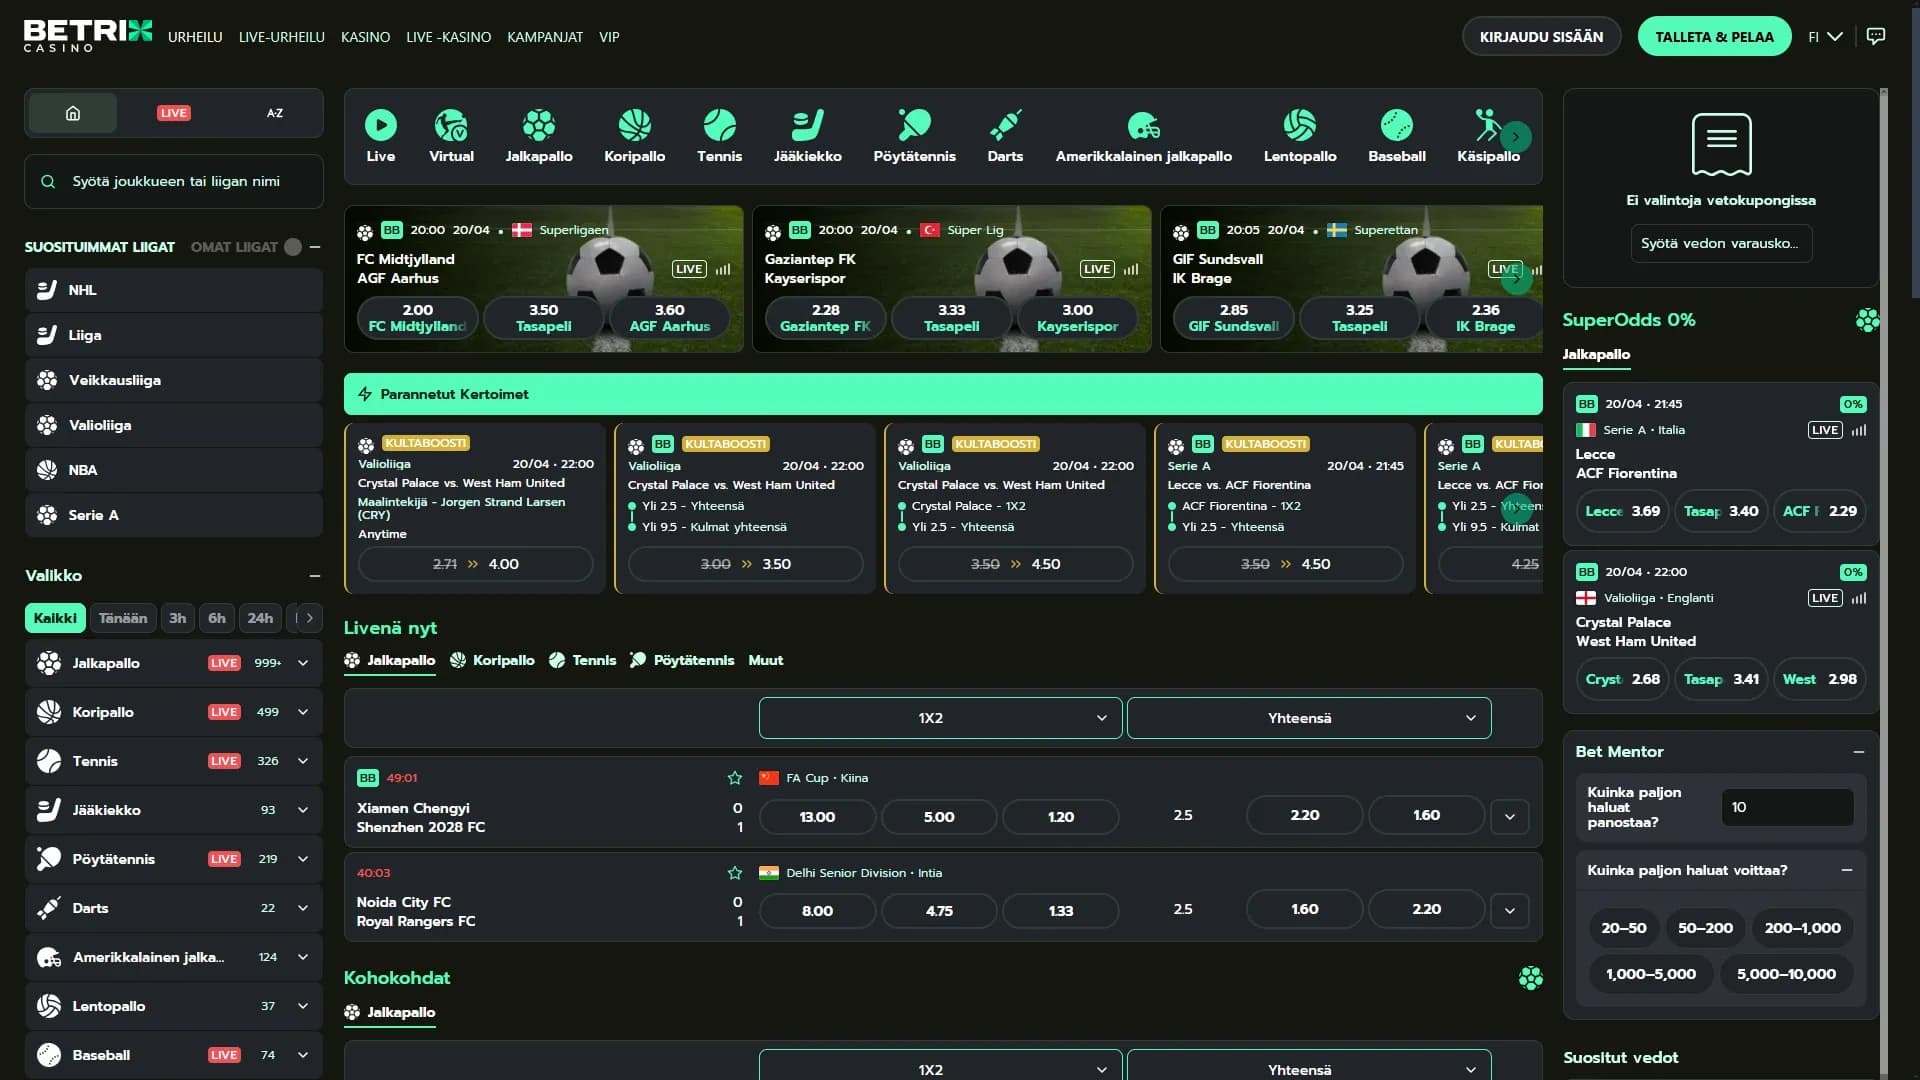Image resolution: width=1920 pixels, height=1080 pixels.
Task: Open stats icon for FC Midtjylland match
Action: click(x=723, y=269)
